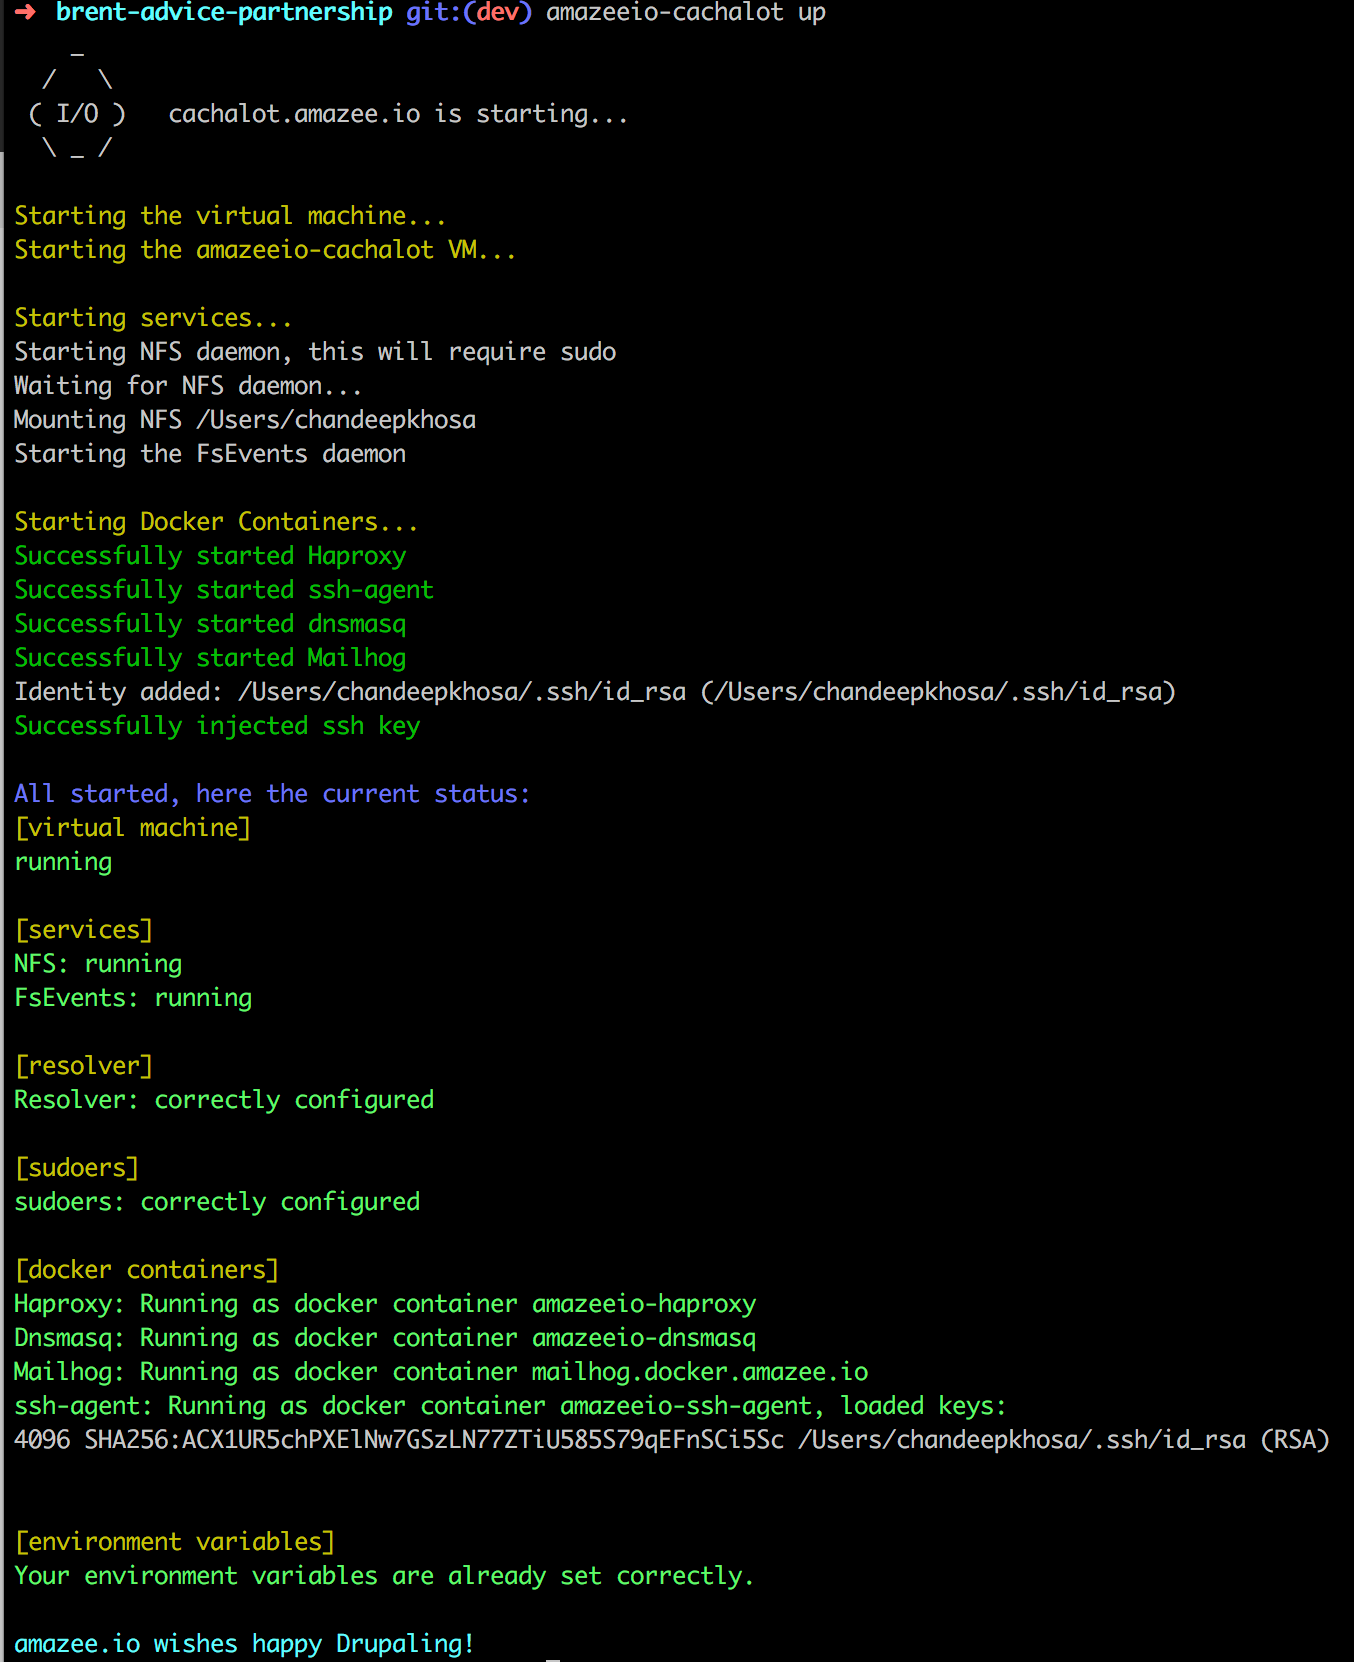Click the '[virtual machine]' section header

point(133,828)
